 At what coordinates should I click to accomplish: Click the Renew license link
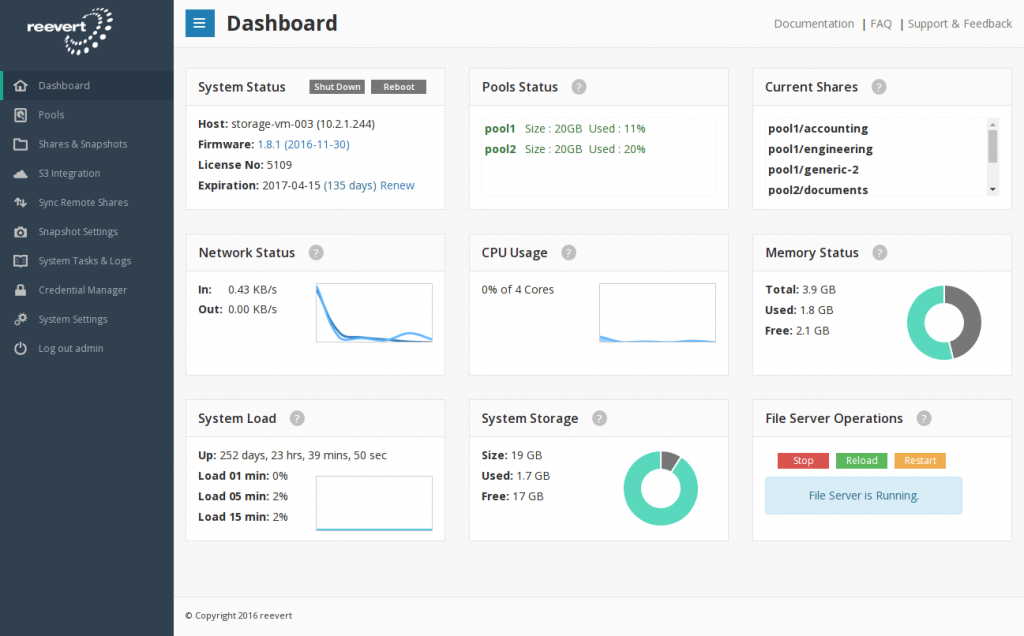[x=397, y=186]
